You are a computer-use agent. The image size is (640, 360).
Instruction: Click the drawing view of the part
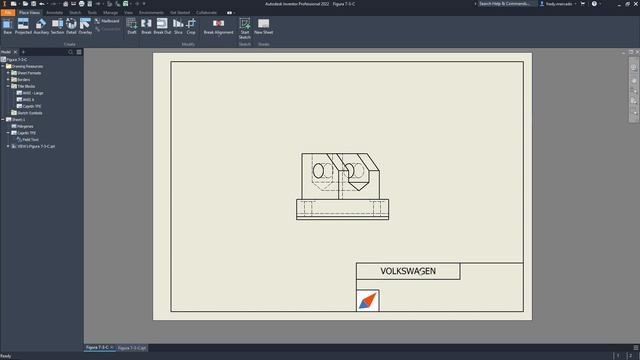tap(342, 187)
